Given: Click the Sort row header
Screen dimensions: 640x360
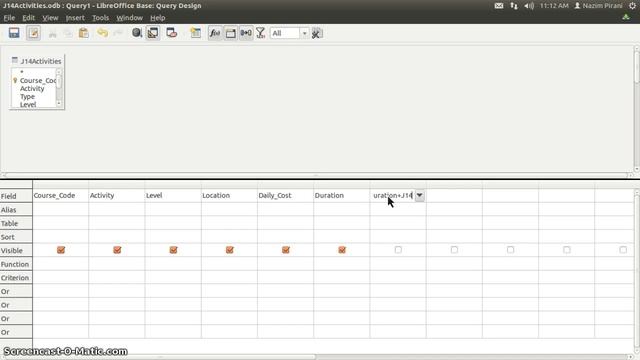Looking at the screenshot, I should pos(16,237).
